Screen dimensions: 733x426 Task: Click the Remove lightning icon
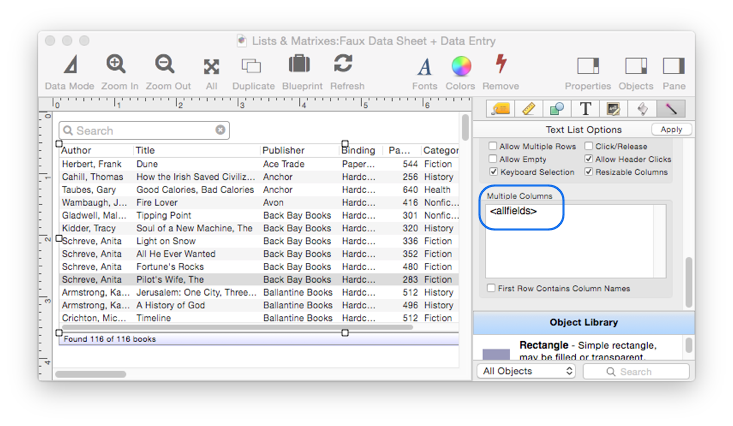click(x=501, y=72)
